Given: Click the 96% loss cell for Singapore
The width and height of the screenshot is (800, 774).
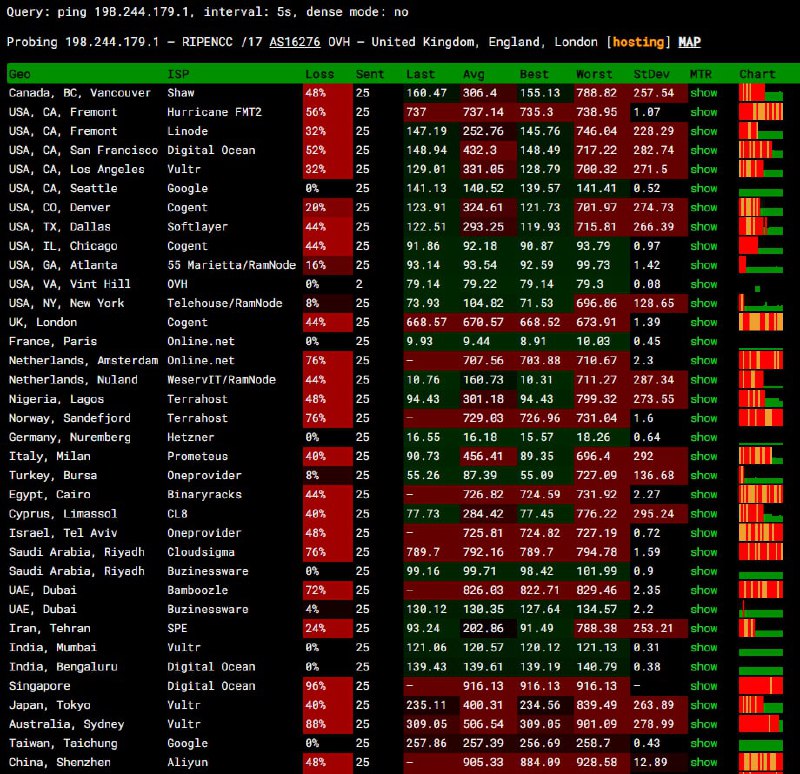Looking at the screenshot, I should point(328,686).
